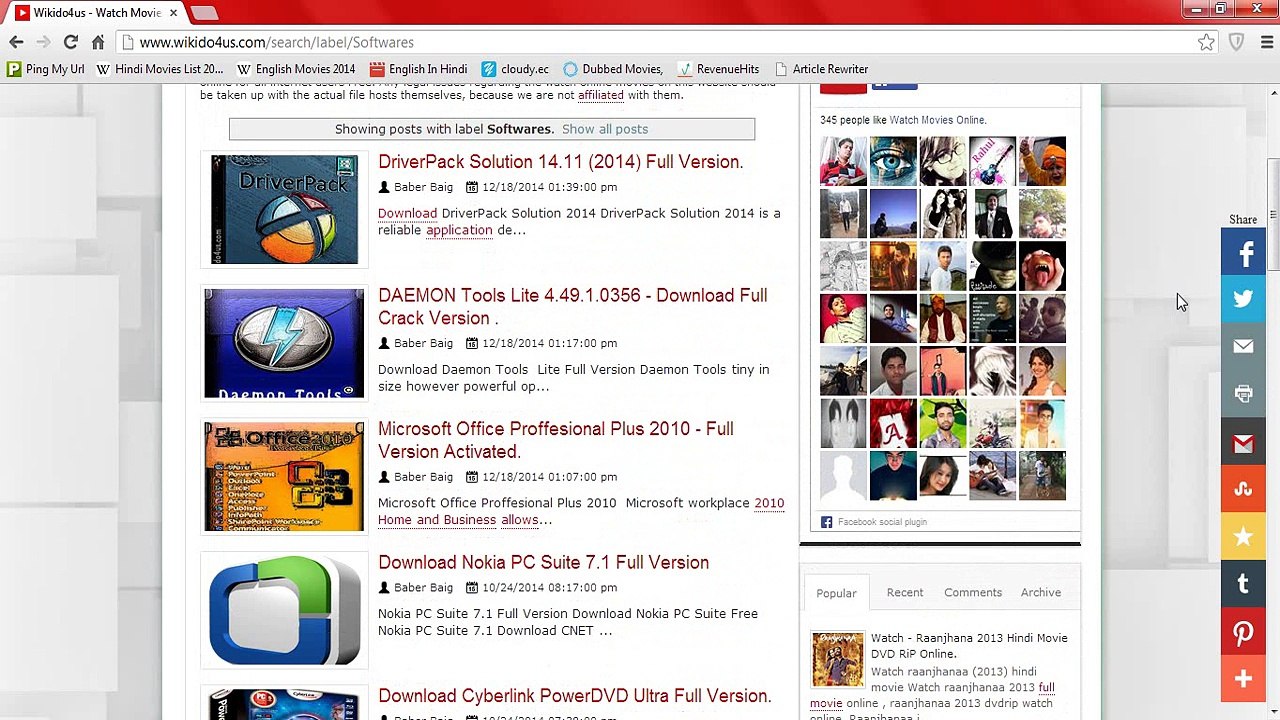
Task: Add page to favorites from share sidebar
Action: [x=1244, y=537]
